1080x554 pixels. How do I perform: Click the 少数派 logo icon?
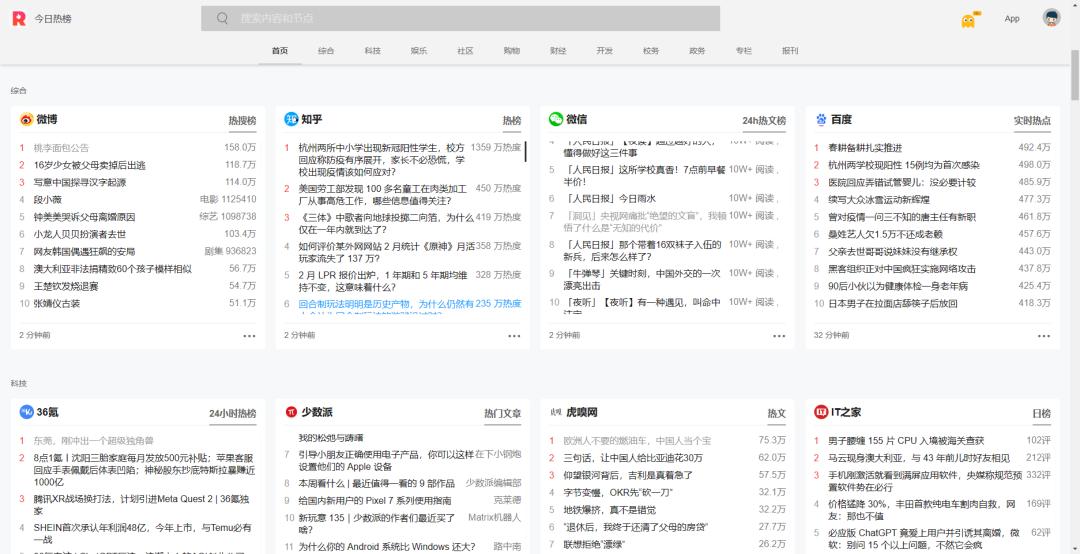[x=291, y=412]
